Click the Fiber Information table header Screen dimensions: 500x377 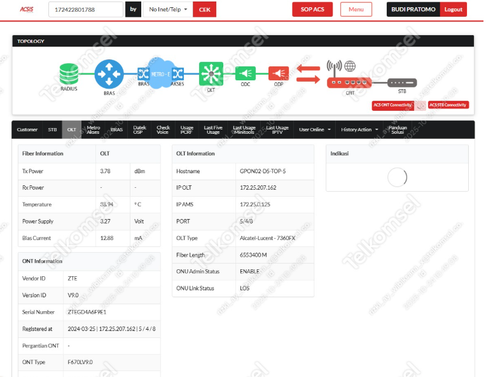pos(43,153)
